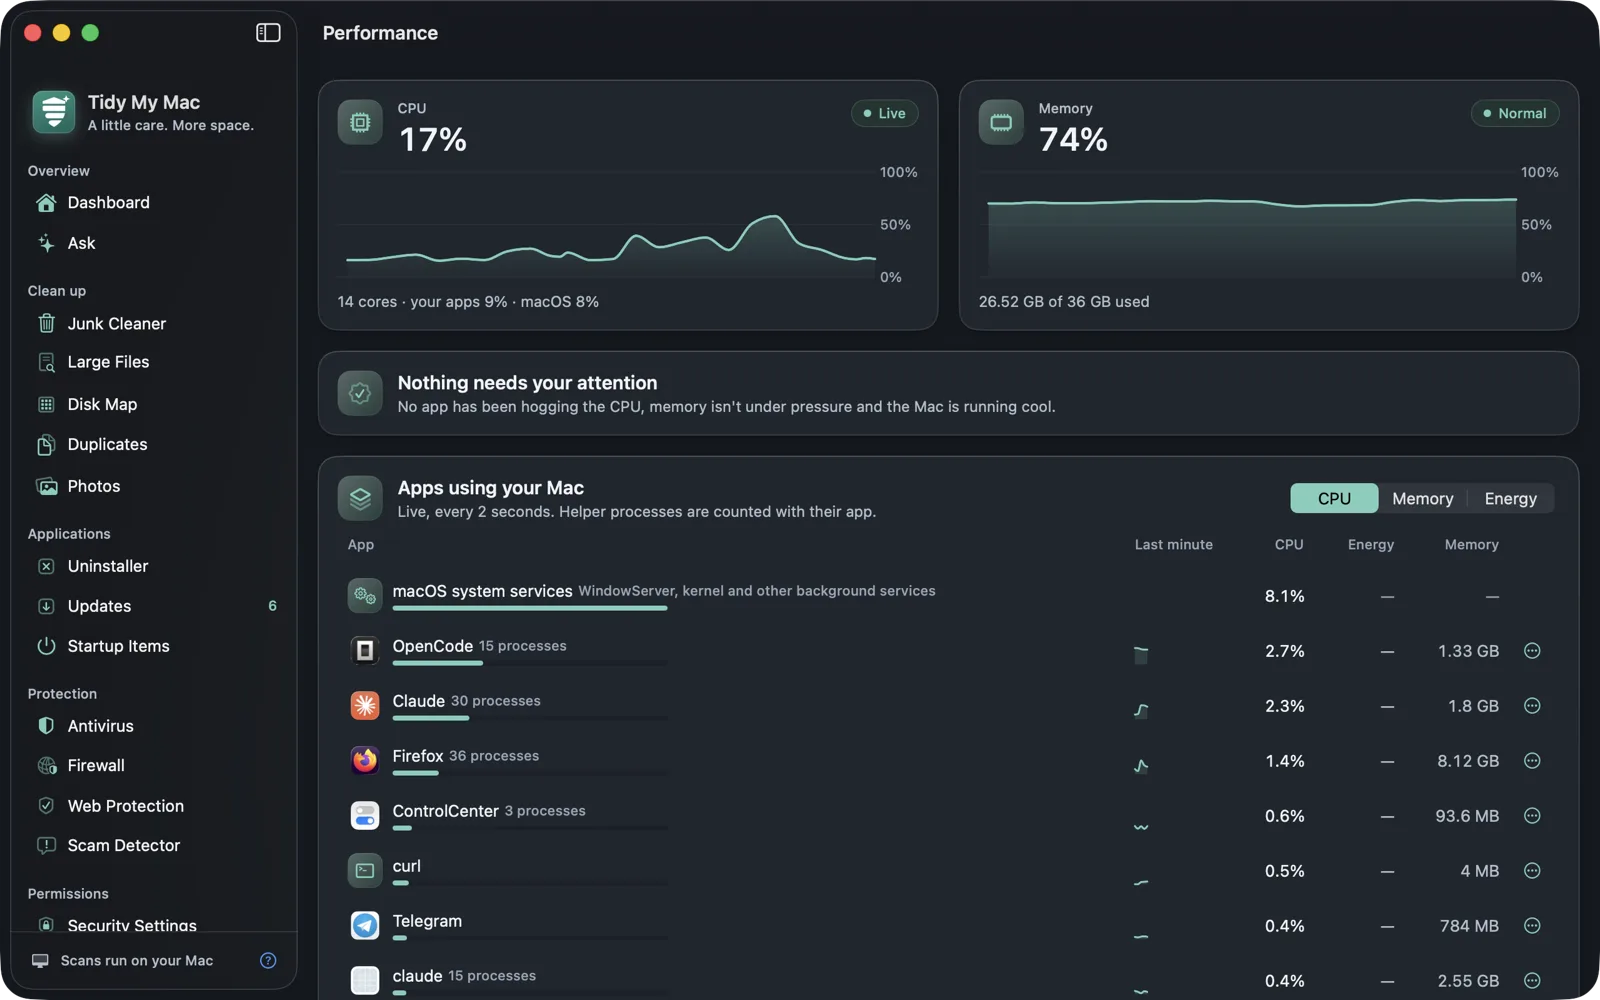
Task: Click the Security Settings lock icon
Action: (46, 925)
